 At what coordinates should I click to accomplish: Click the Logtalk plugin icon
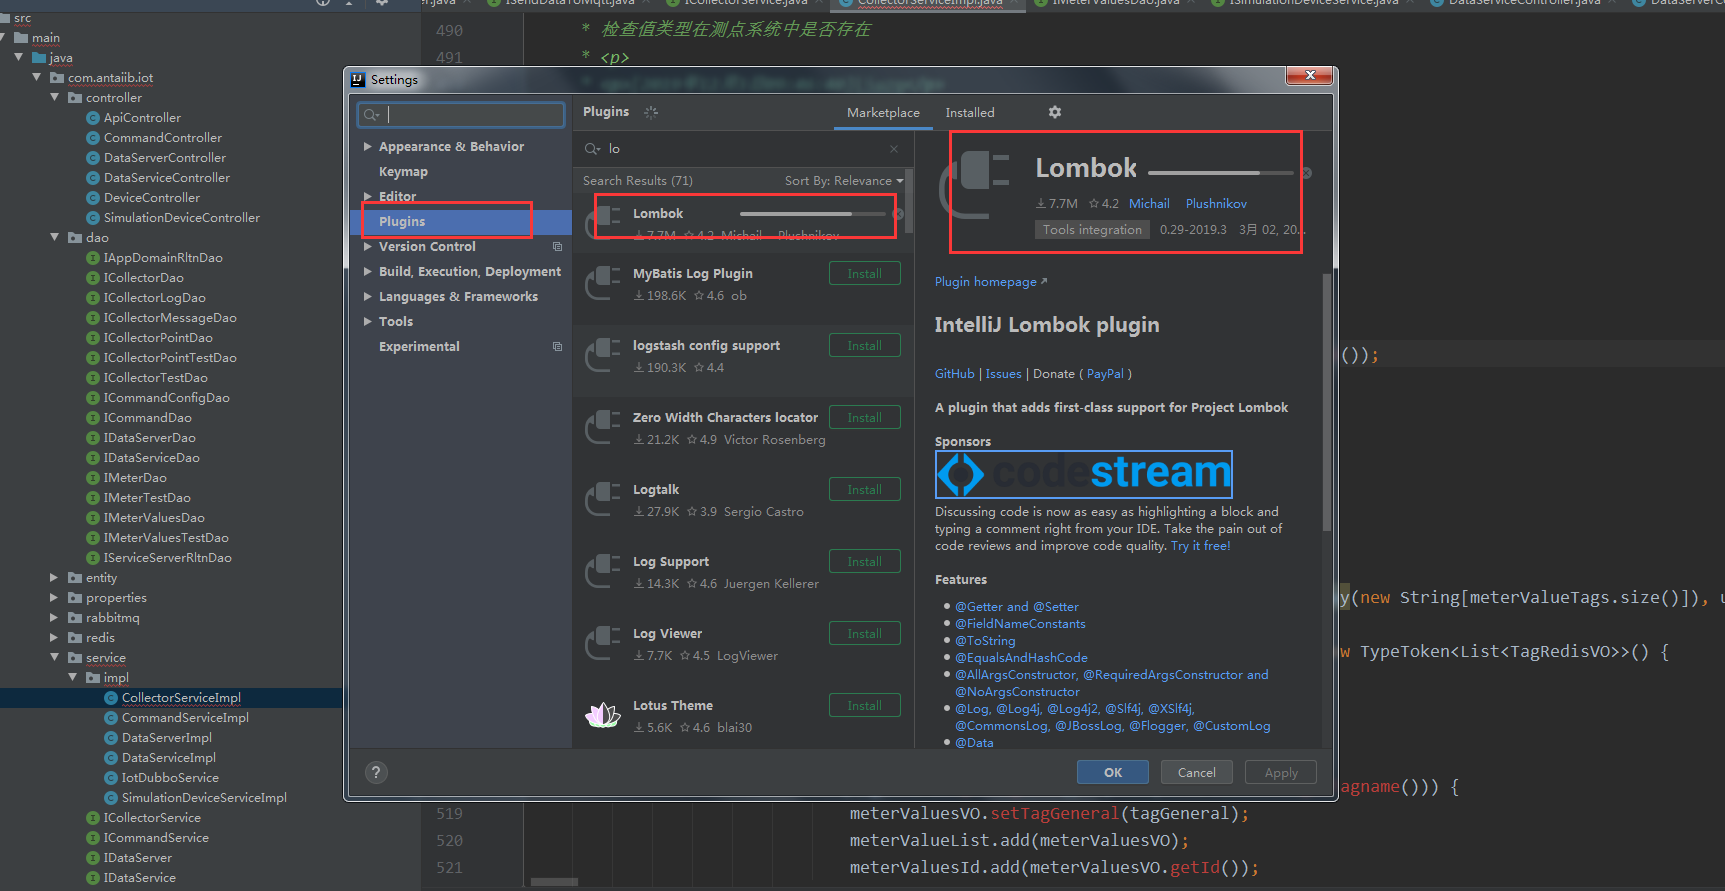click(603, 499)
